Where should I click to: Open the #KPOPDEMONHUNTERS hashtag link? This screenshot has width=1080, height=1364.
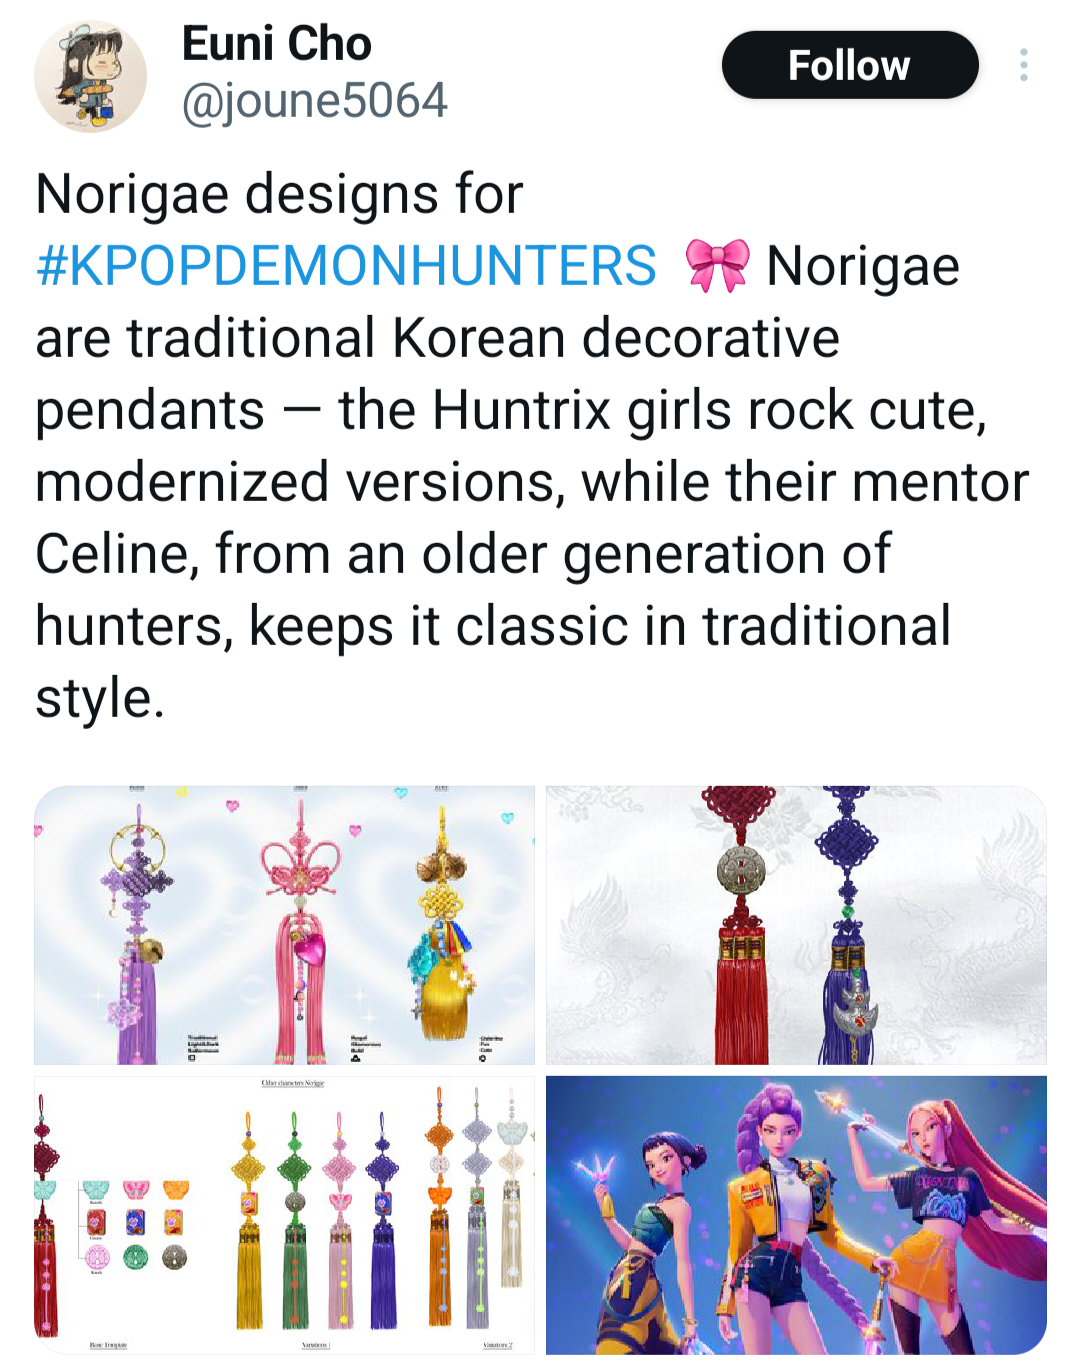pos(346,266)
